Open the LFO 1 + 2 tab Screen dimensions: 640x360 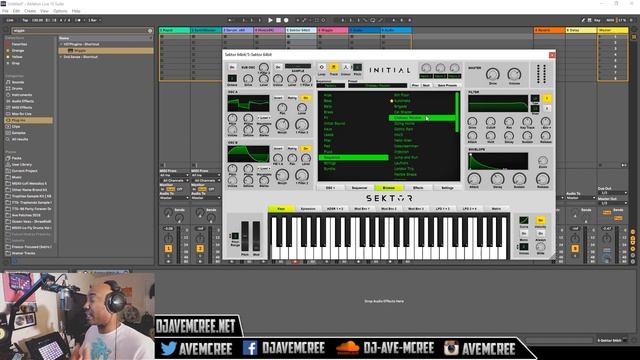tap(442, 209)
